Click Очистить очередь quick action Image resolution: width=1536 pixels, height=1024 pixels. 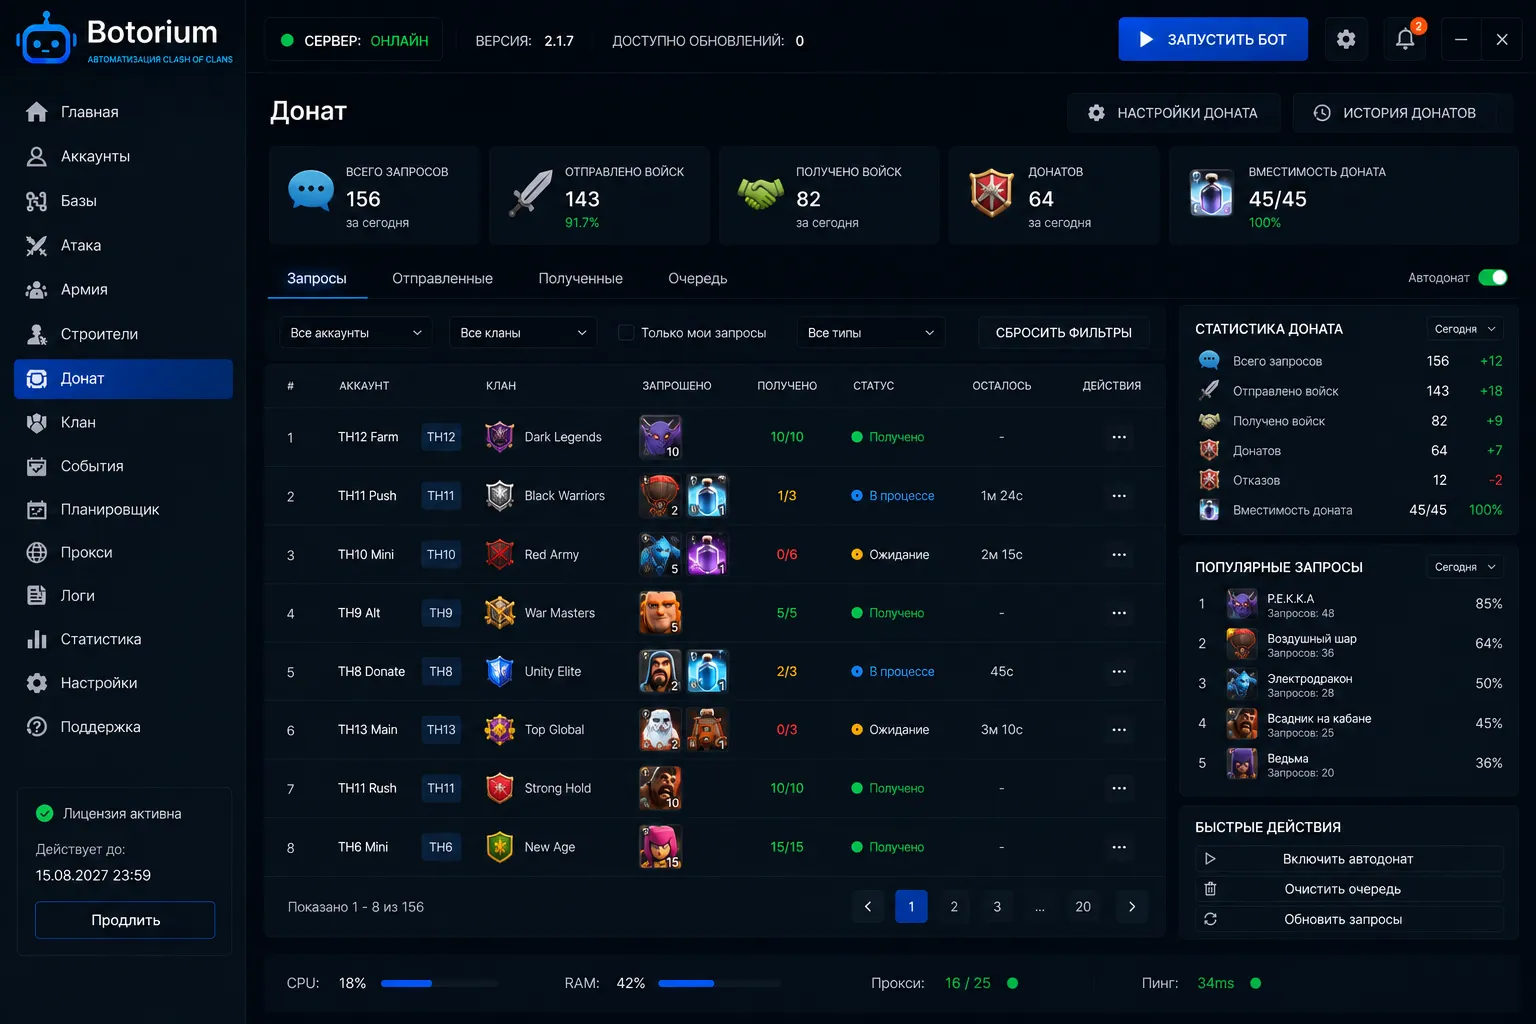[1349, 889]
